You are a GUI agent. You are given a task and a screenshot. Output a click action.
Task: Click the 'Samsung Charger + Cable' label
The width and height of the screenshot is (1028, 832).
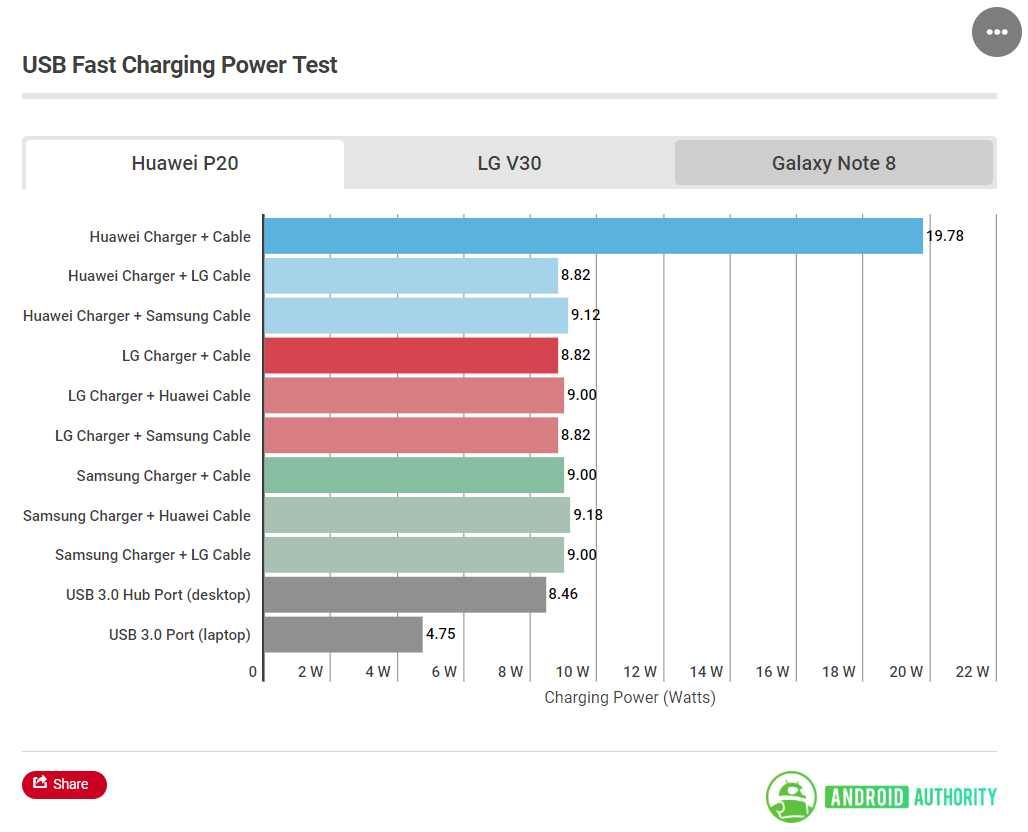163,476
